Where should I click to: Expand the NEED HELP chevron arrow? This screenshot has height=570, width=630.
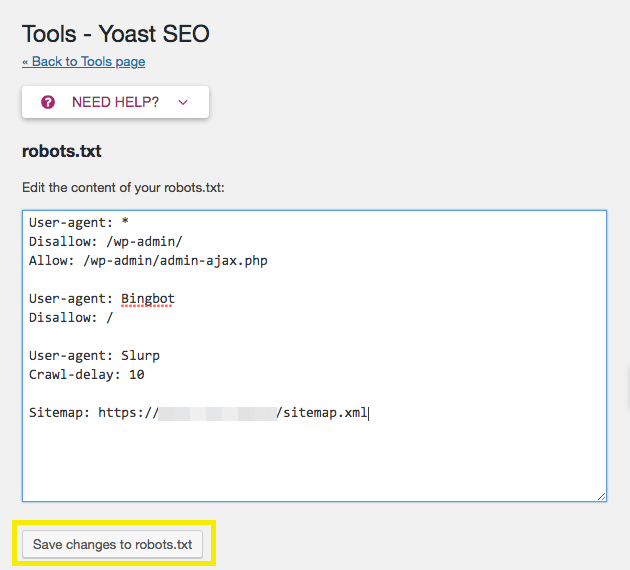[182, 102]
